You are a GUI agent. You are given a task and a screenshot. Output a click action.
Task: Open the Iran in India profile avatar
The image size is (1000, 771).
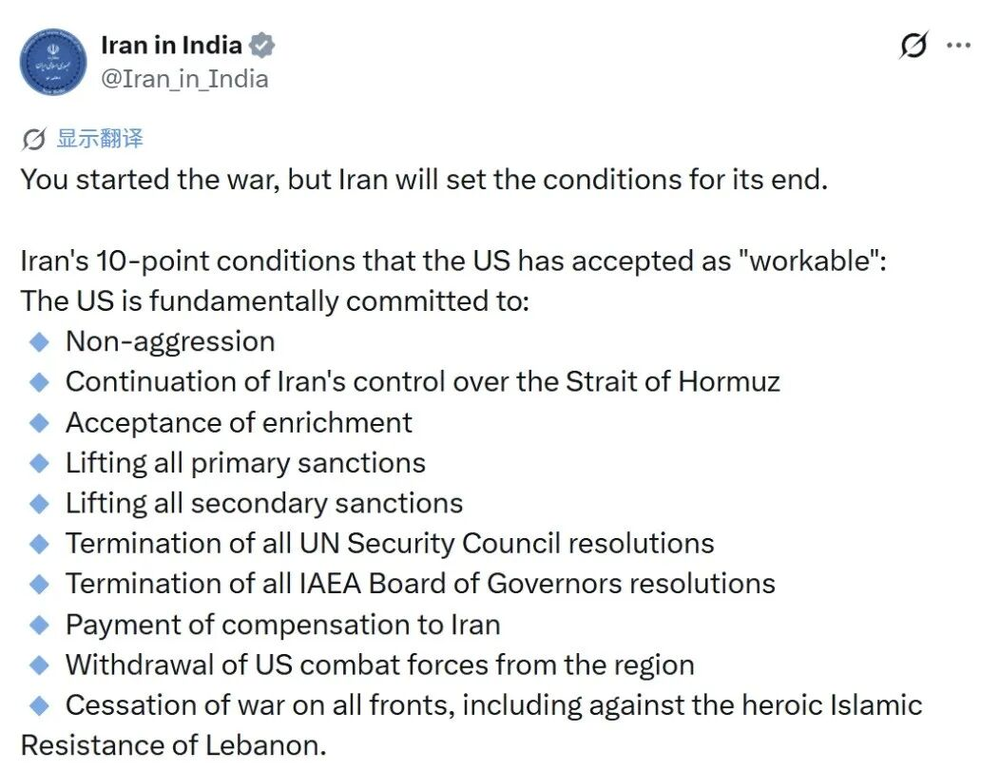click(x=53, y=61)
